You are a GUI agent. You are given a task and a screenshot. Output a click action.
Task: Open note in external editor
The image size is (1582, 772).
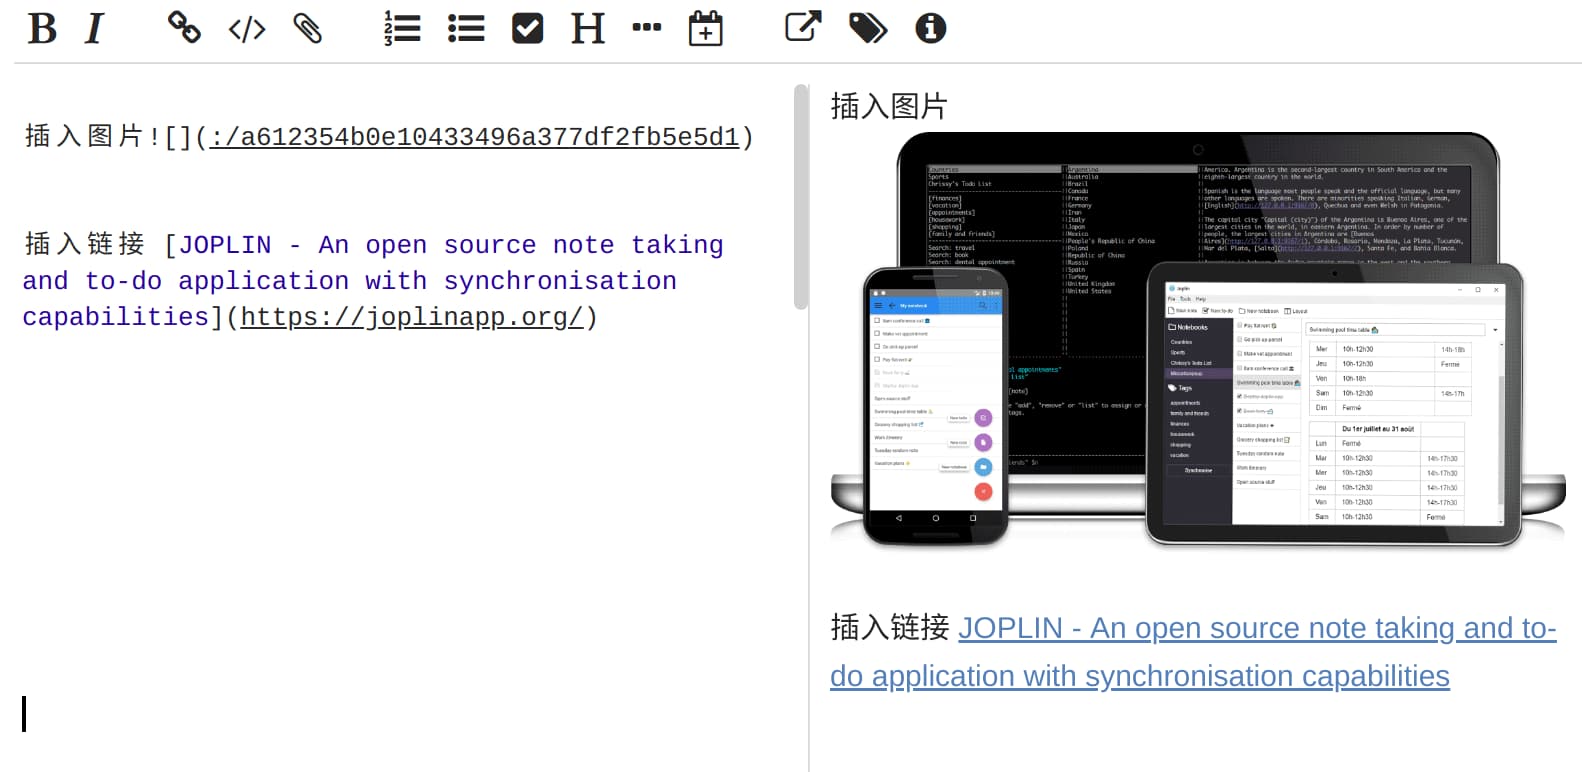[803, 26]
